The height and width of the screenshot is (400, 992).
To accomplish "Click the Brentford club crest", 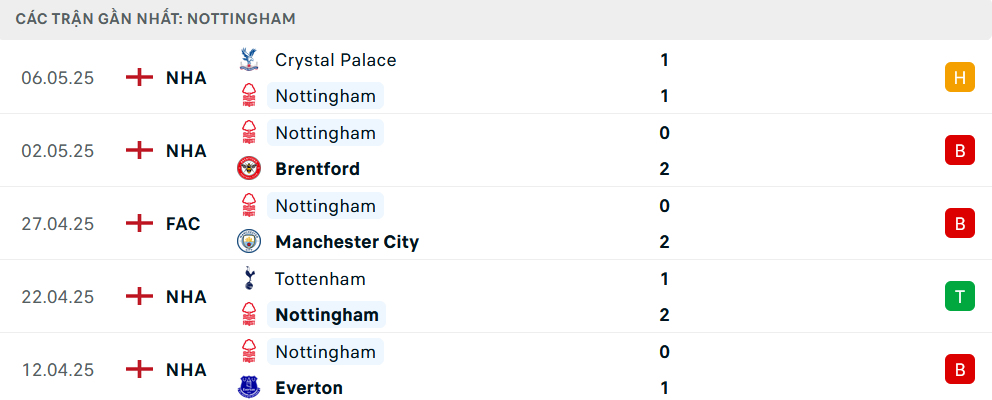I will (249, 169).
